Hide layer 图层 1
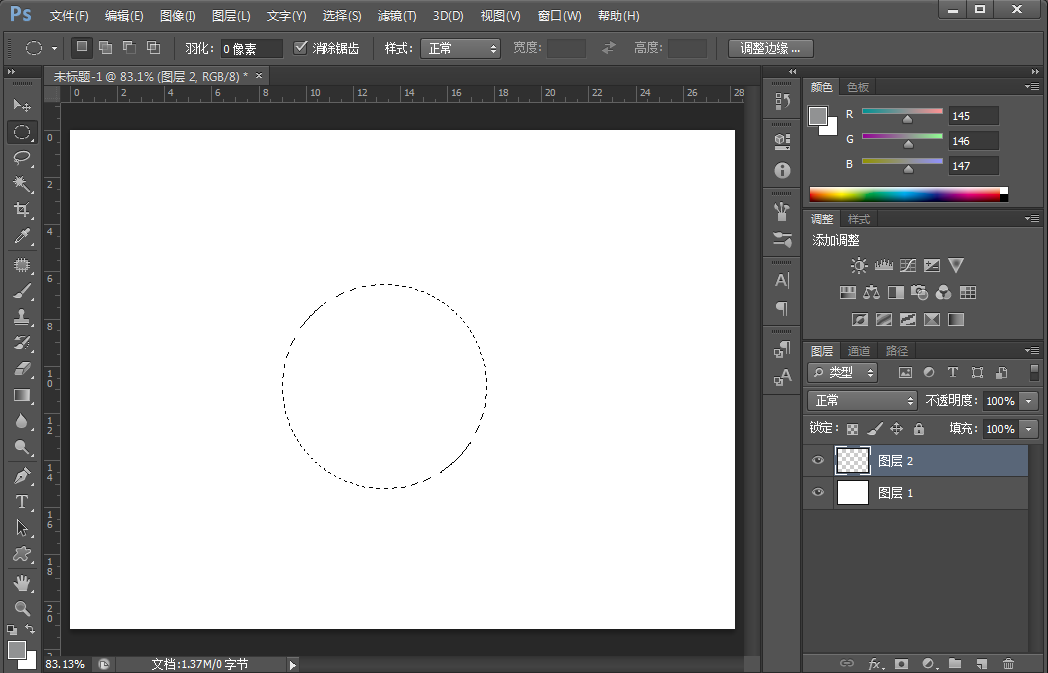1048x673 pixels. [x=818, y=492]
